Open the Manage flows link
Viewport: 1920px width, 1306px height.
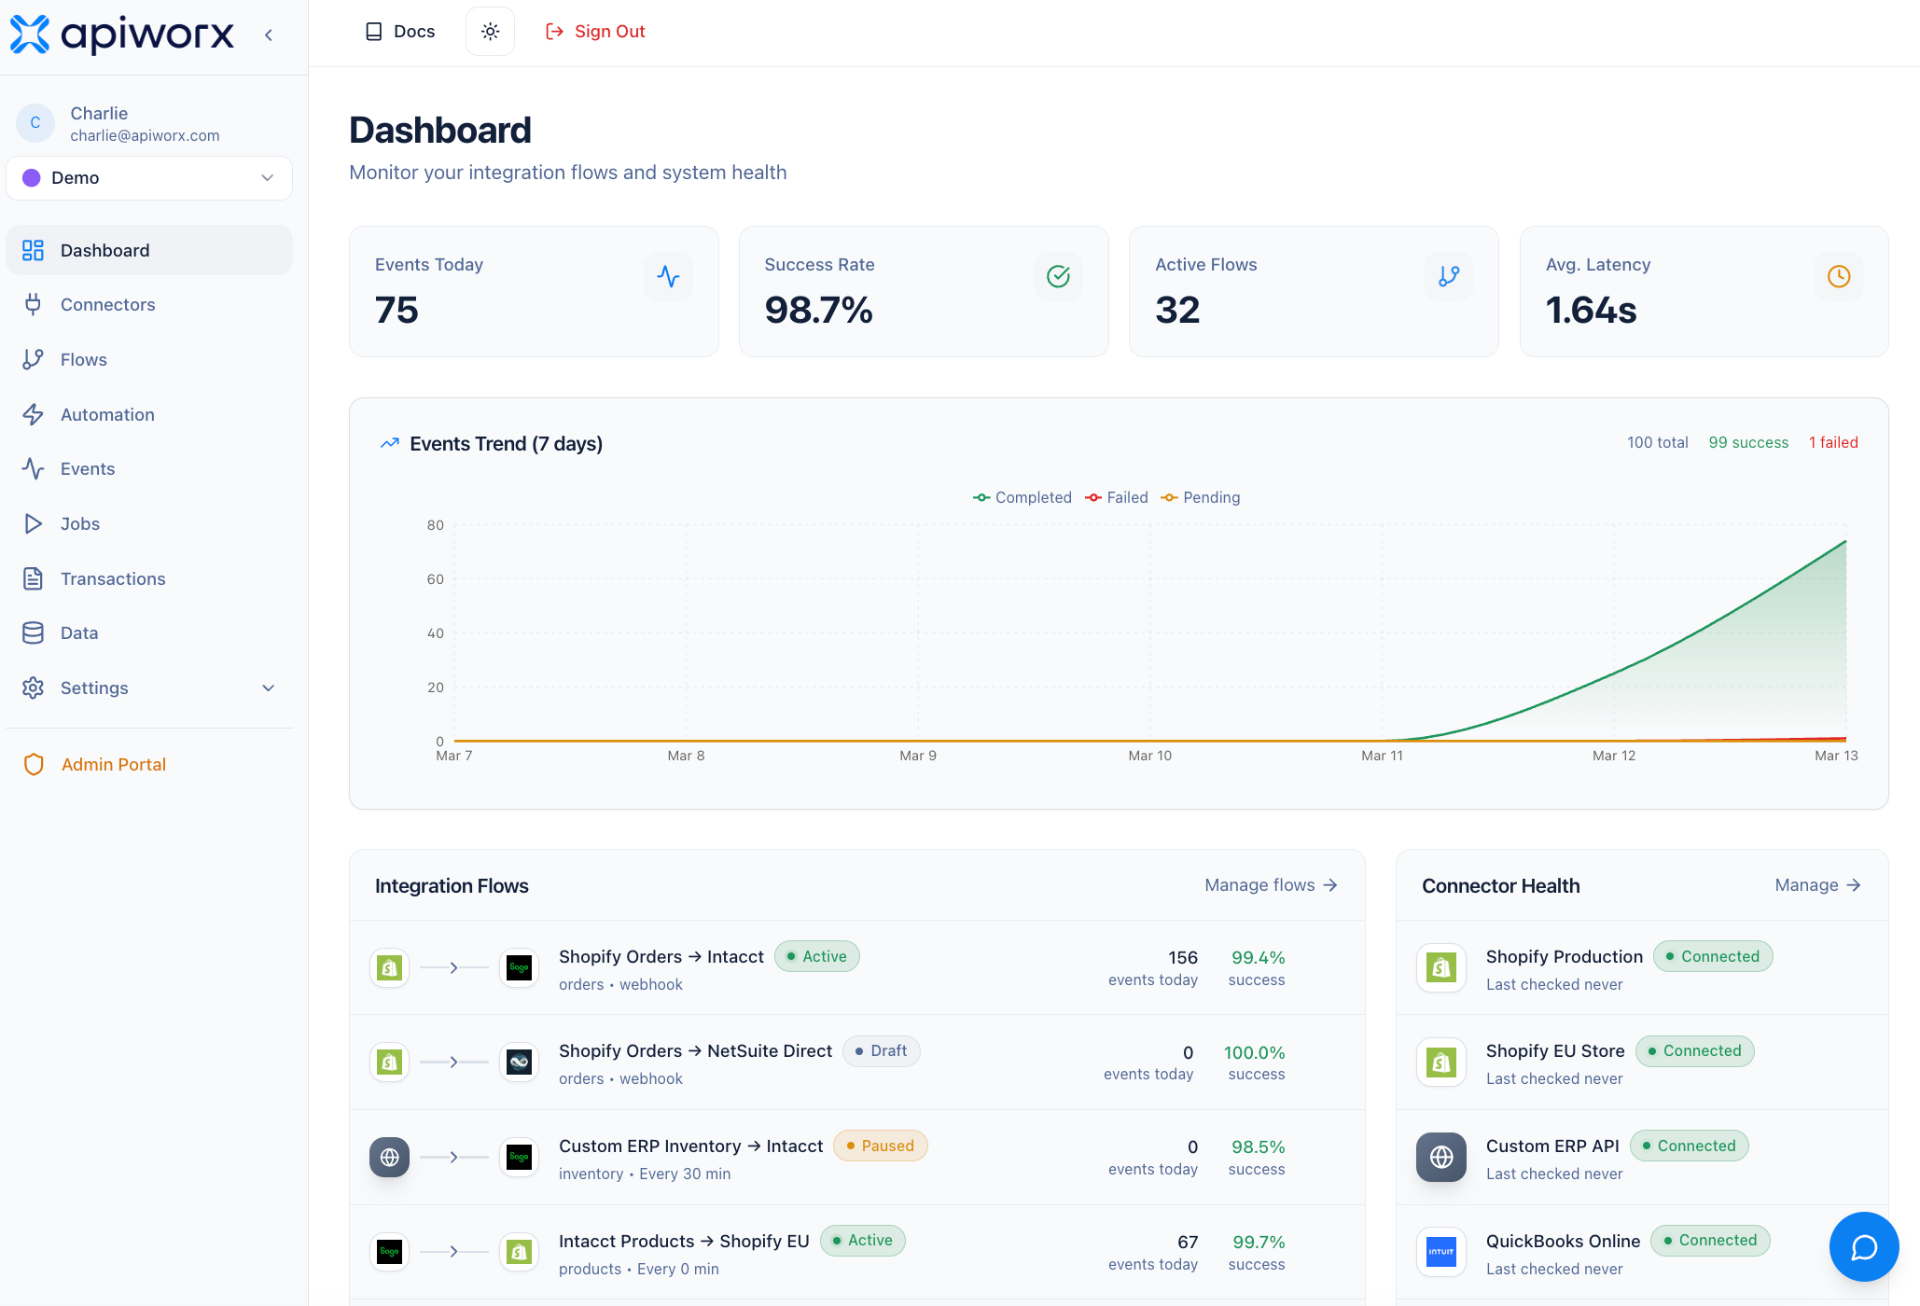click(1270, 885)
